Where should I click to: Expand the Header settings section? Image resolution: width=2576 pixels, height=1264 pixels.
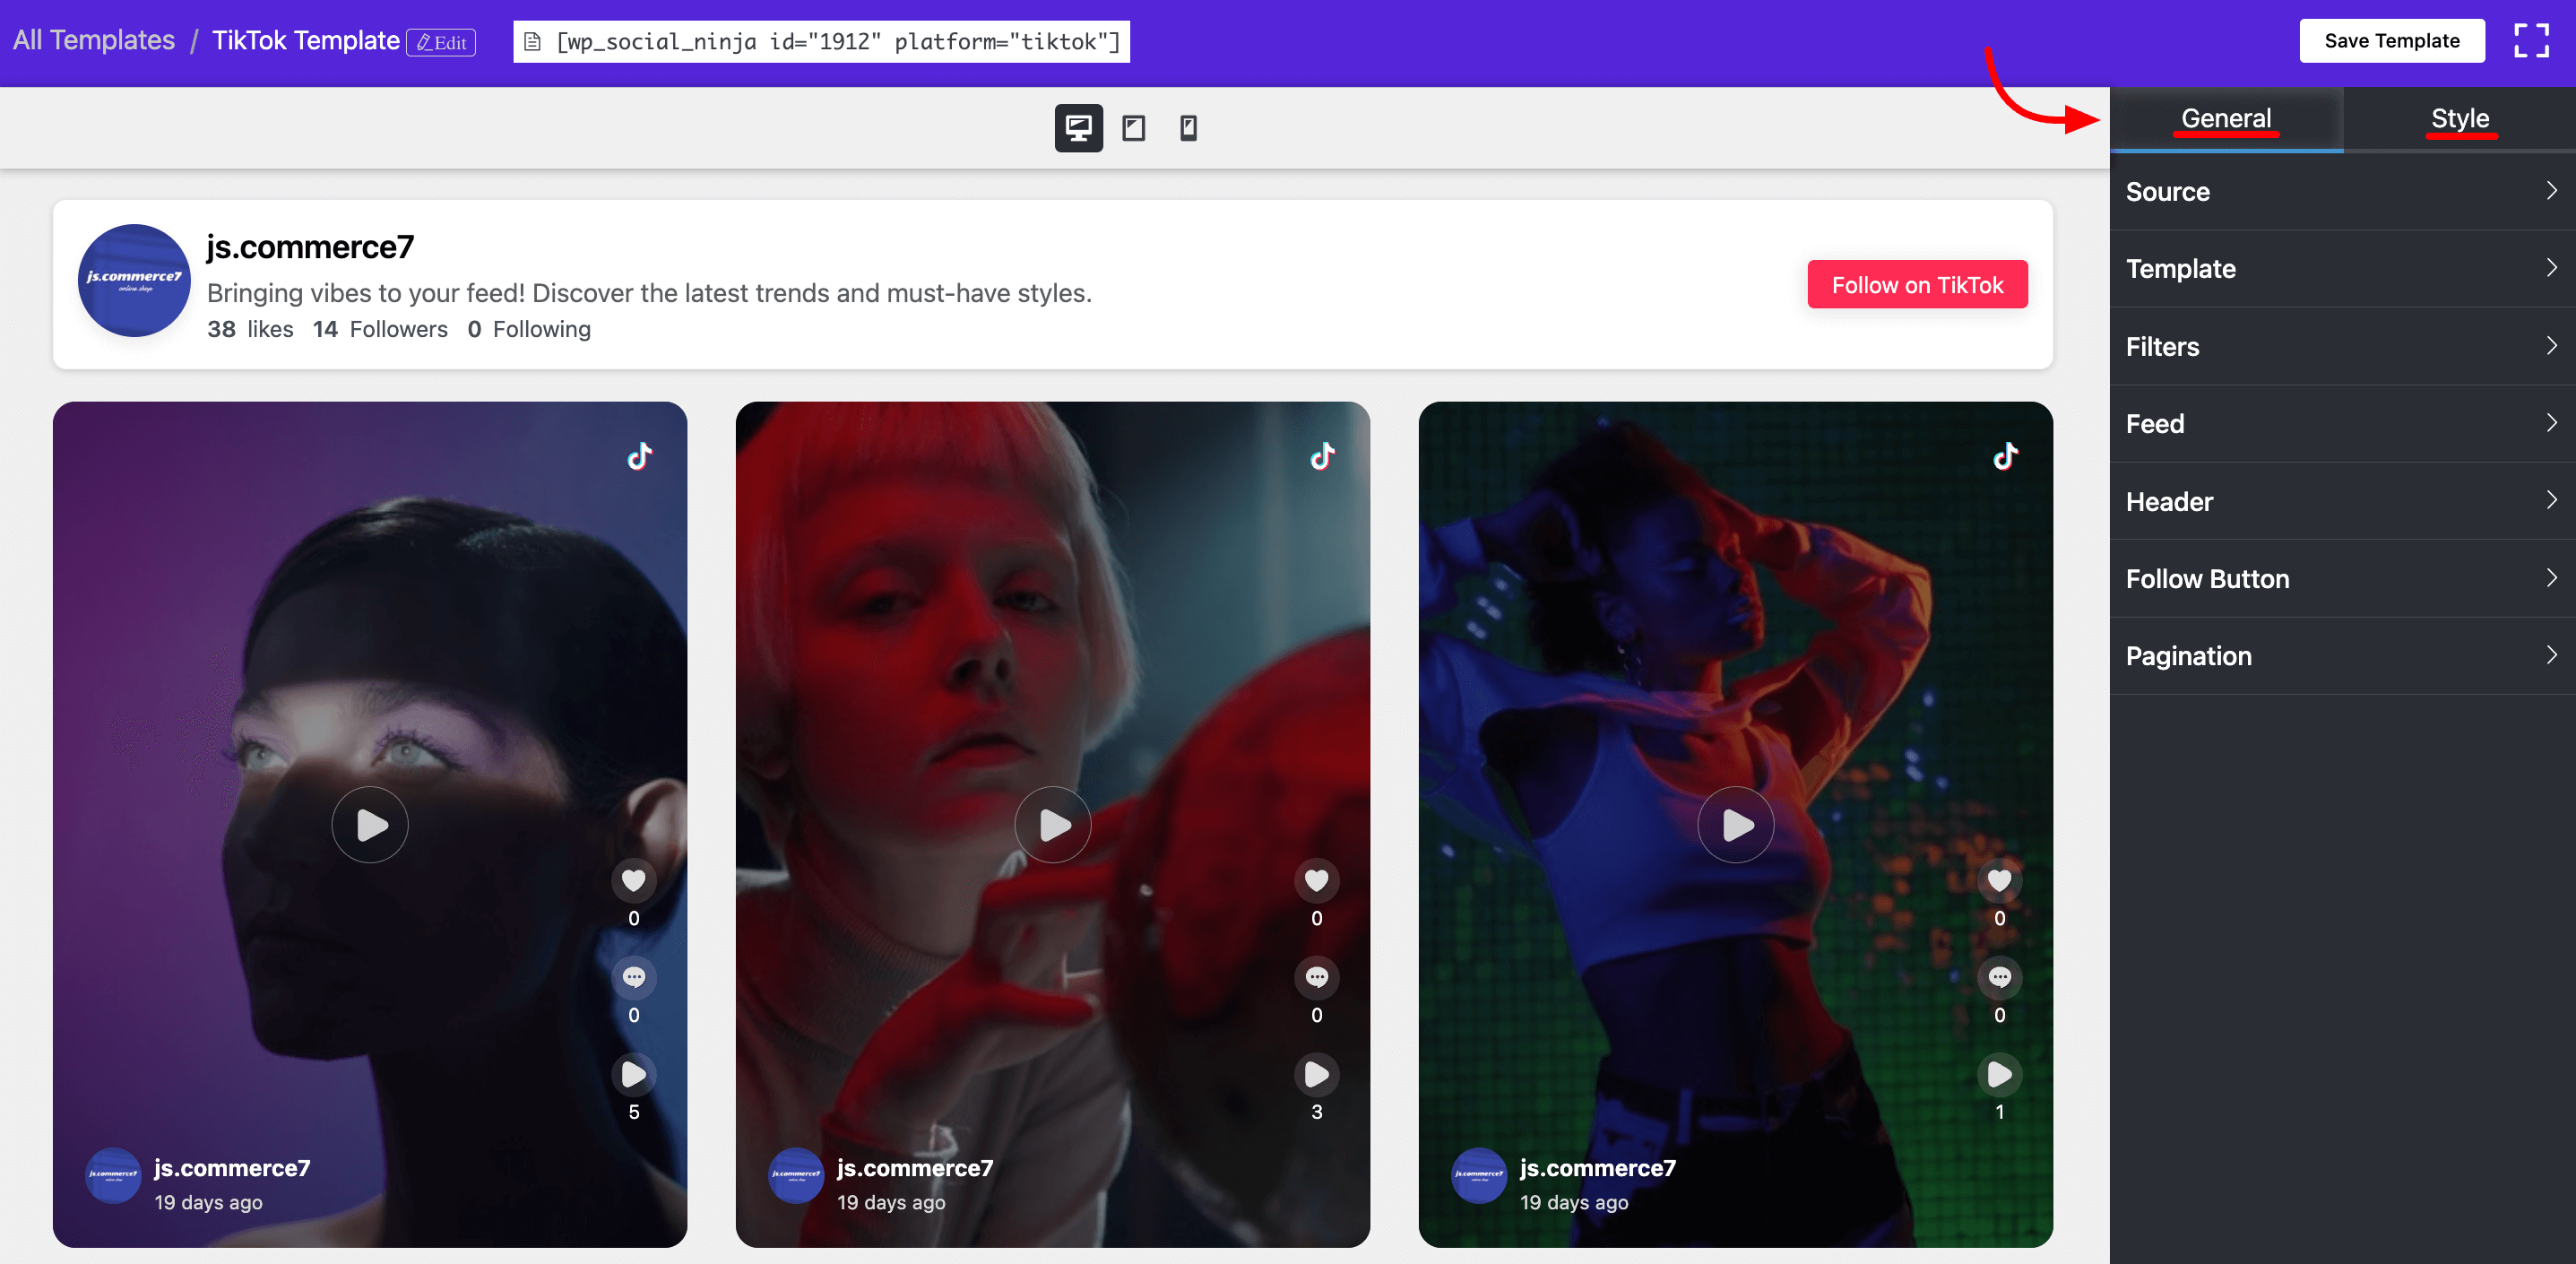coord(2343,501)
